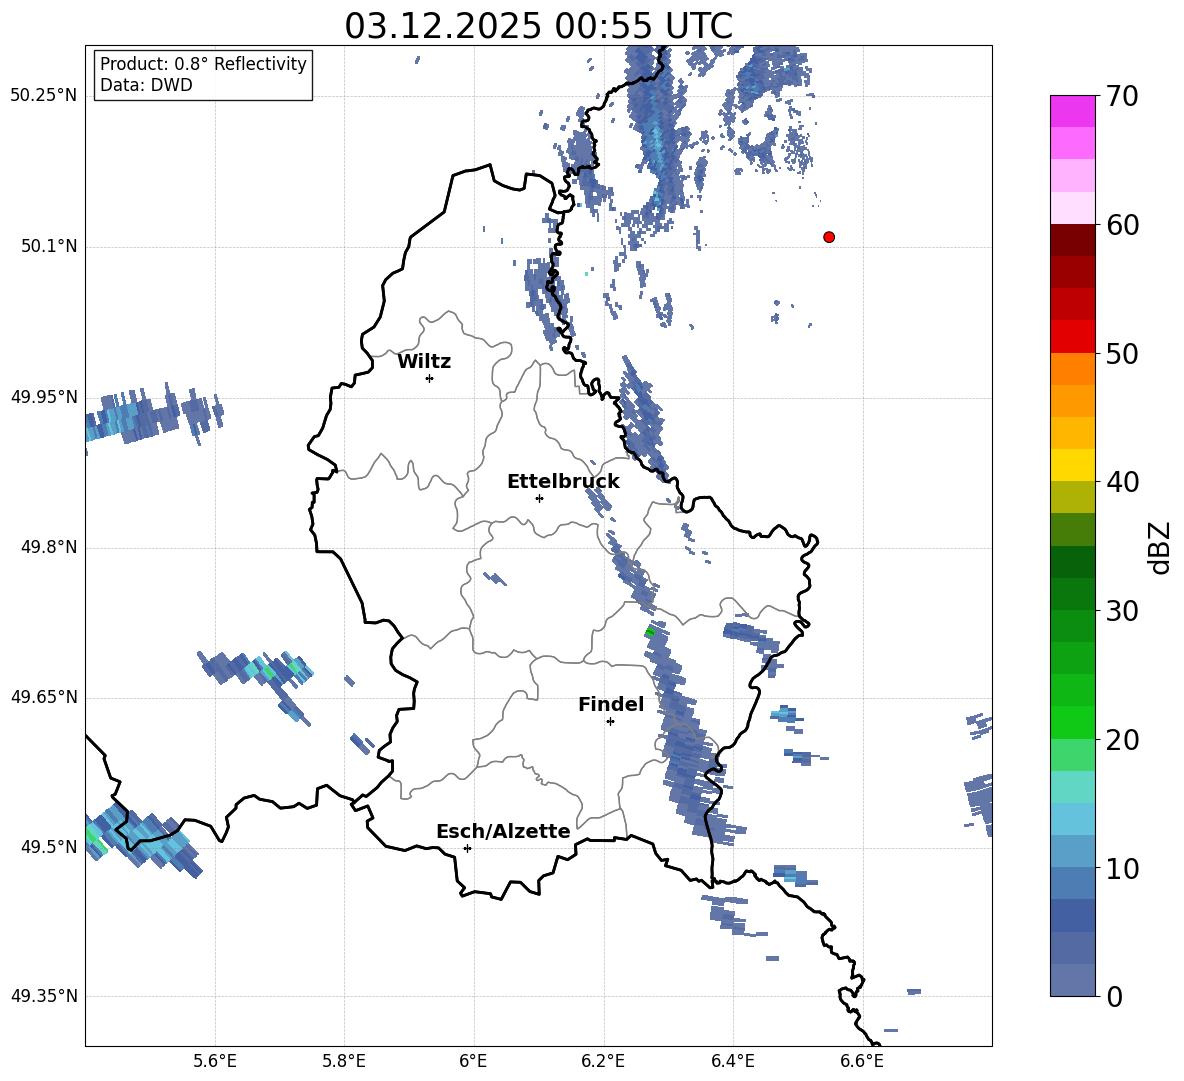Image resolution: width=1184 pixels, height=1081 pixels.
Task: Click the 50 value on the colorbar
Action: tap(1121, 353)
